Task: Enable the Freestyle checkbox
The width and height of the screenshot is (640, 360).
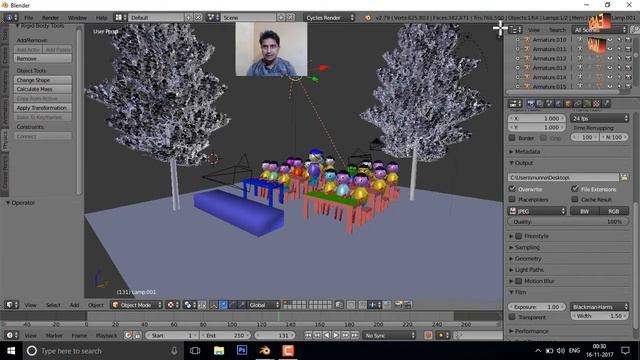Action: 519,236
